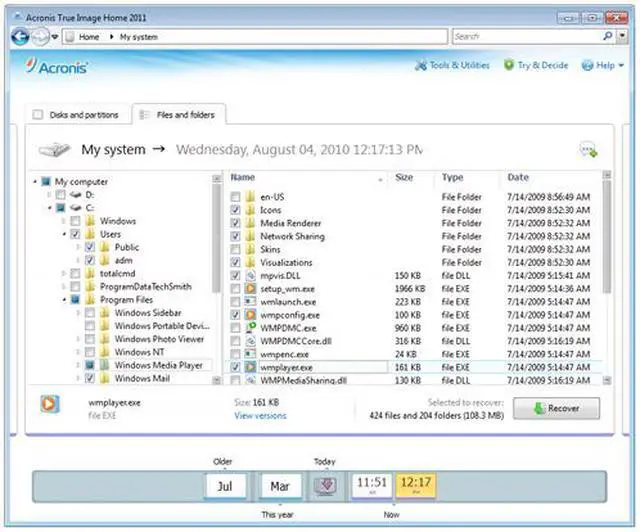Click Home in the breadcrumb path
The height and width of the screenshot is (532, 640).
(x=89, y=37)
